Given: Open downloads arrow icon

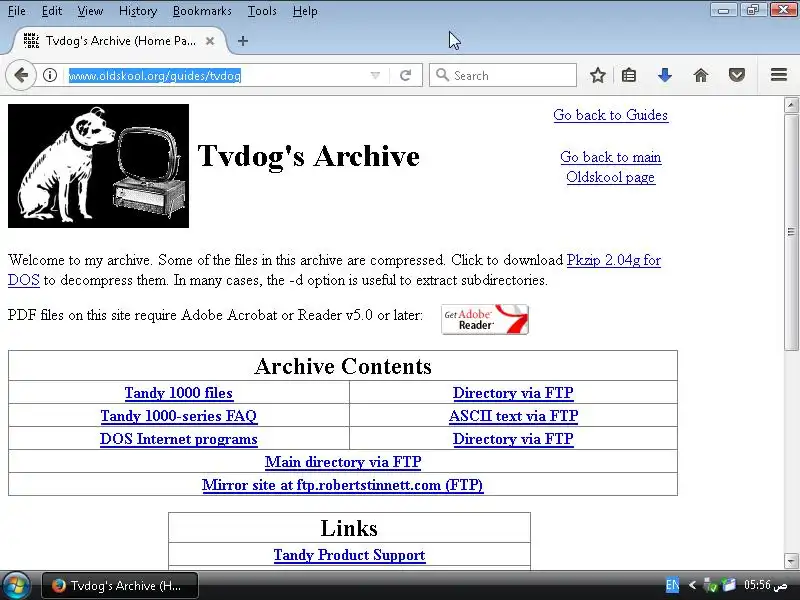Looking at the screenshot, I should [664, 76].
